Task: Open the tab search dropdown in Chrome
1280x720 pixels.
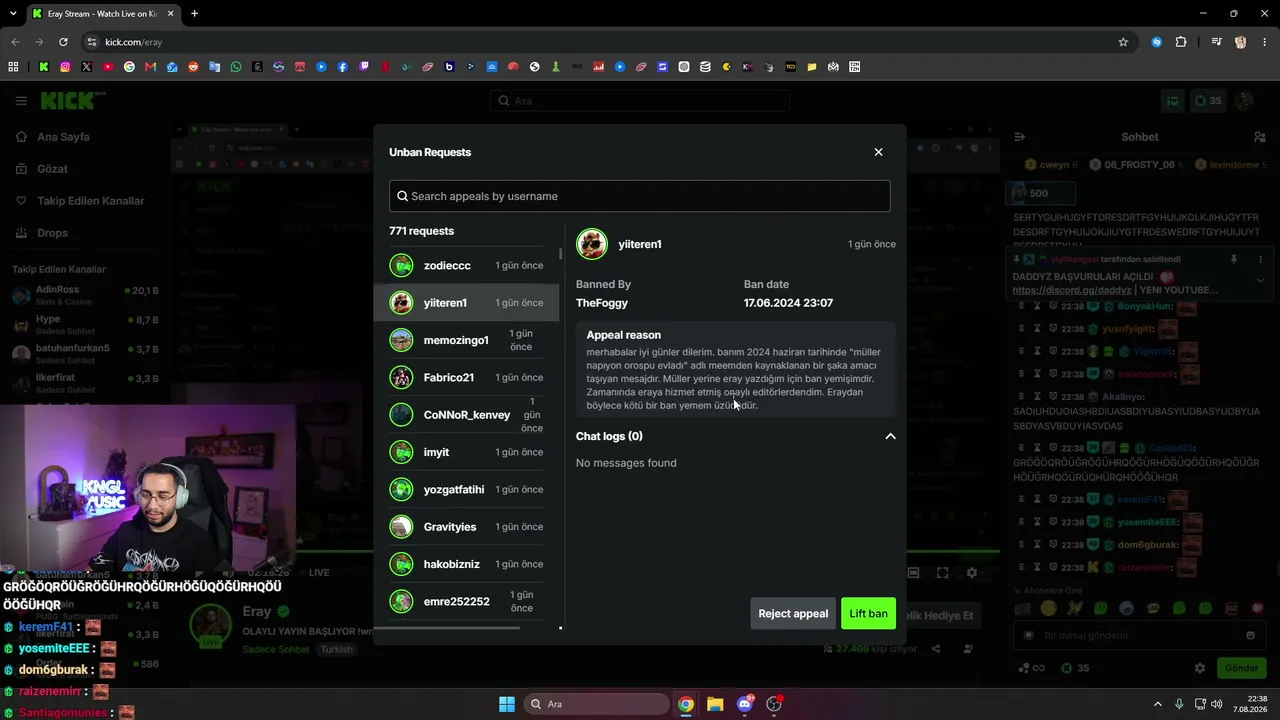Action: click(12, 14)
